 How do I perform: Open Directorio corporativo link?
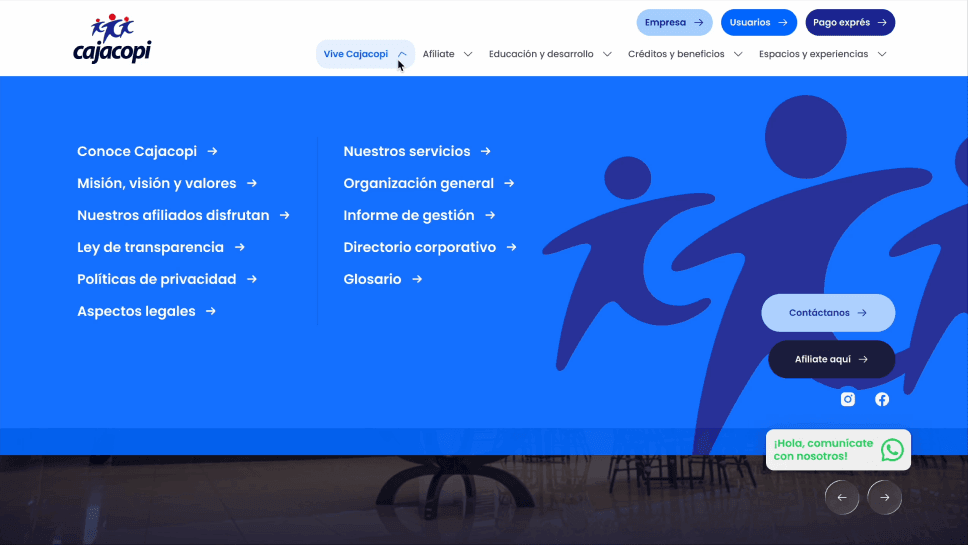click(420, 248)
